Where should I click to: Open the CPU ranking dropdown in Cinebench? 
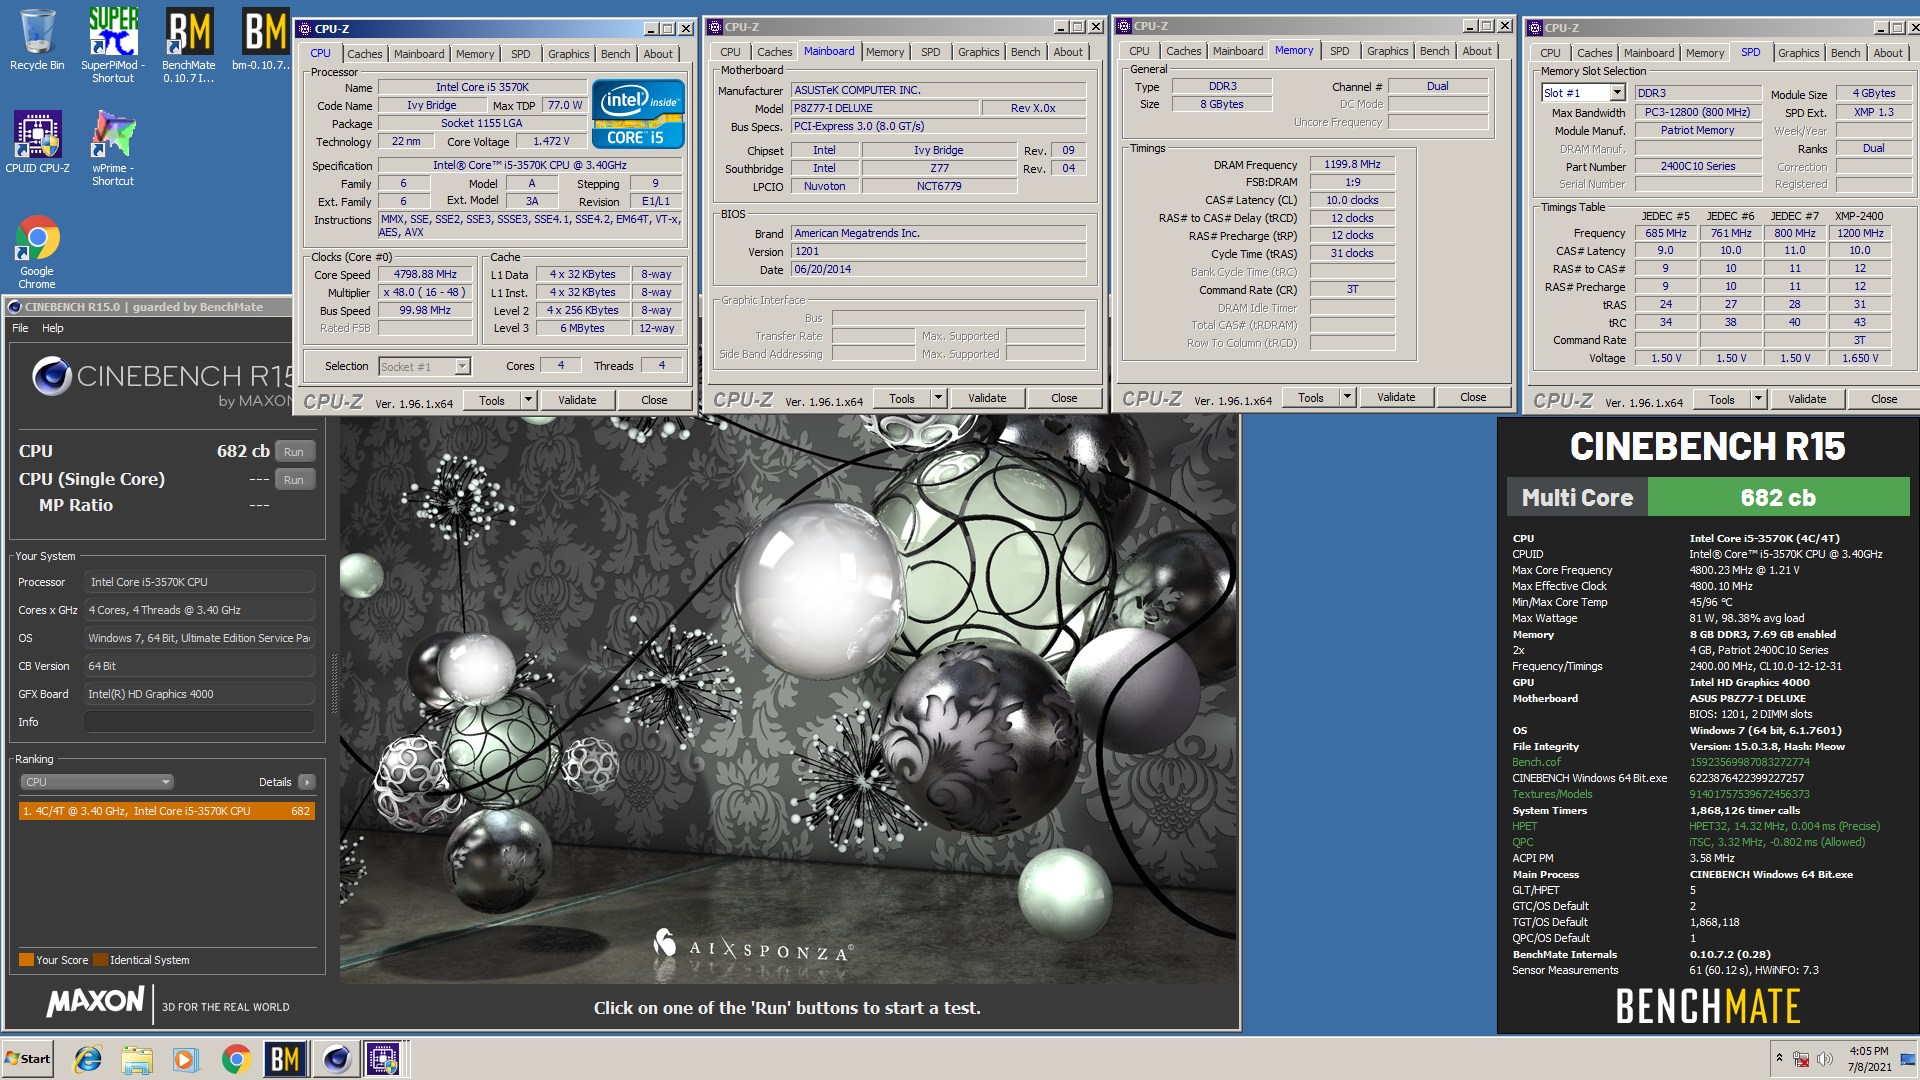click(97, 782)
